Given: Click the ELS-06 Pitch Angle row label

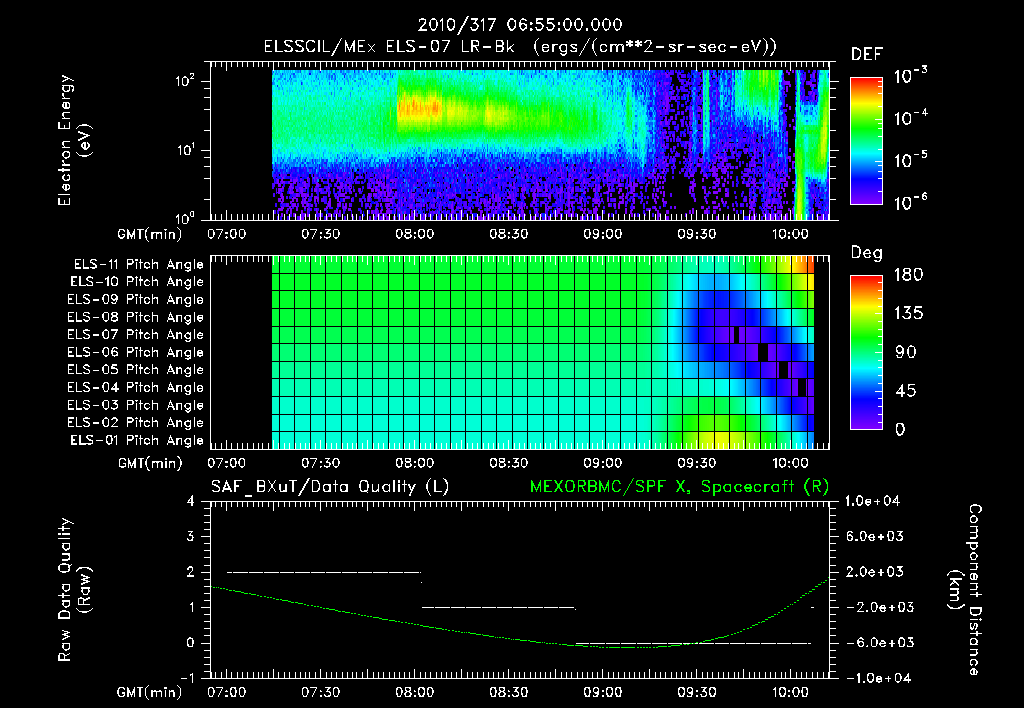Looking at the screenshot, I should 135,353.
